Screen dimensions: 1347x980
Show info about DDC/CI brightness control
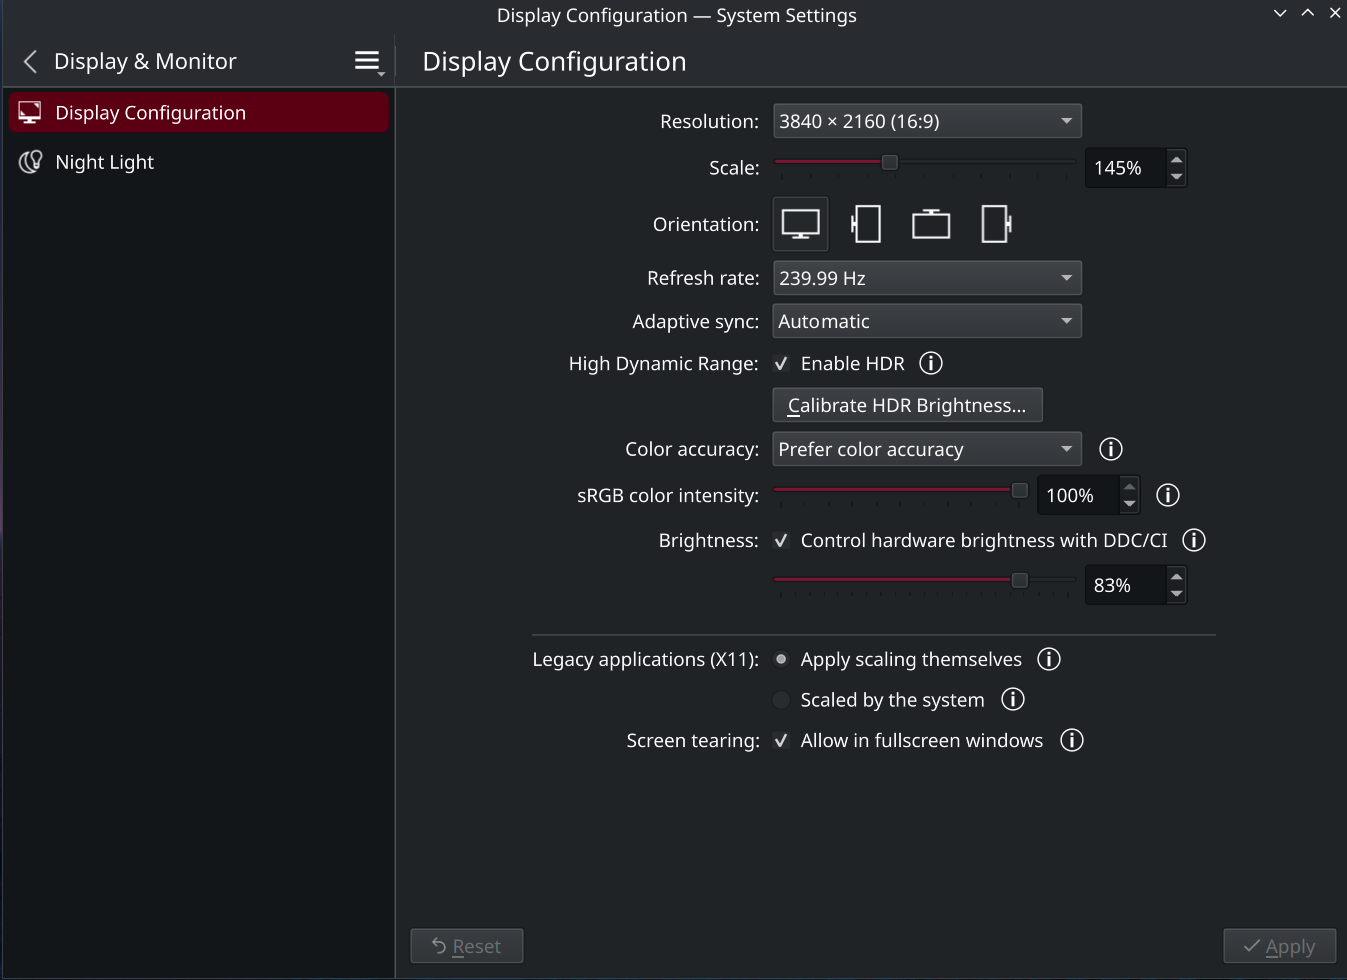pos(1194,540)
